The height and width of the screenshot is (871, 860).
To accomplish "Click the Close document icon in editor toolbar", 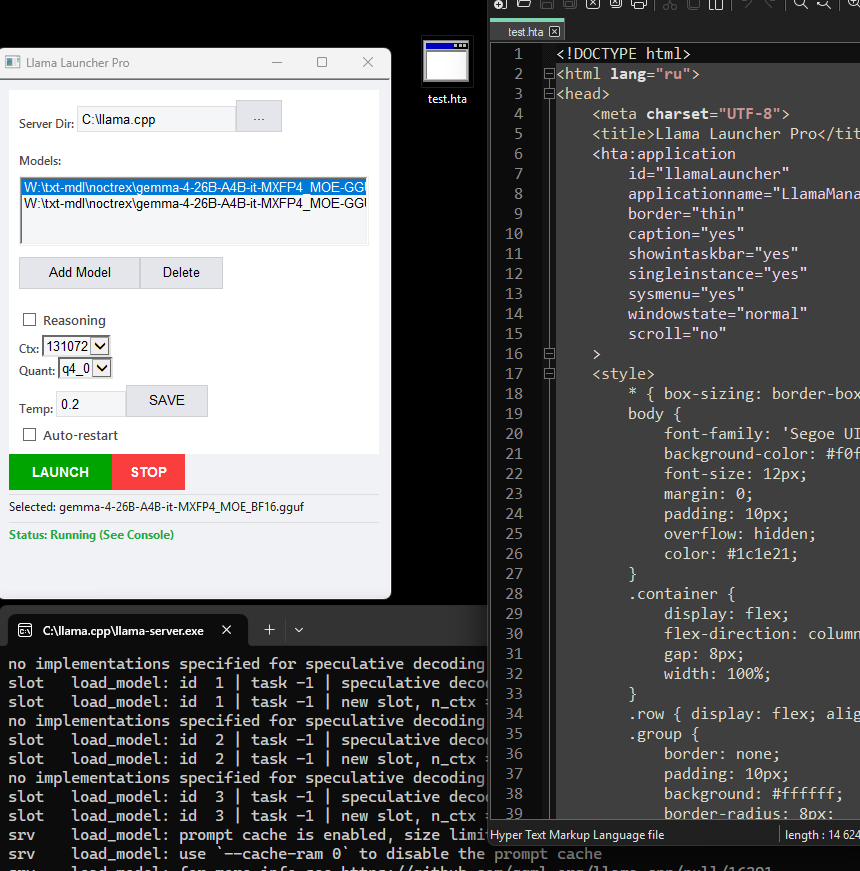I will pyautogui.click(x=593, y=4).
